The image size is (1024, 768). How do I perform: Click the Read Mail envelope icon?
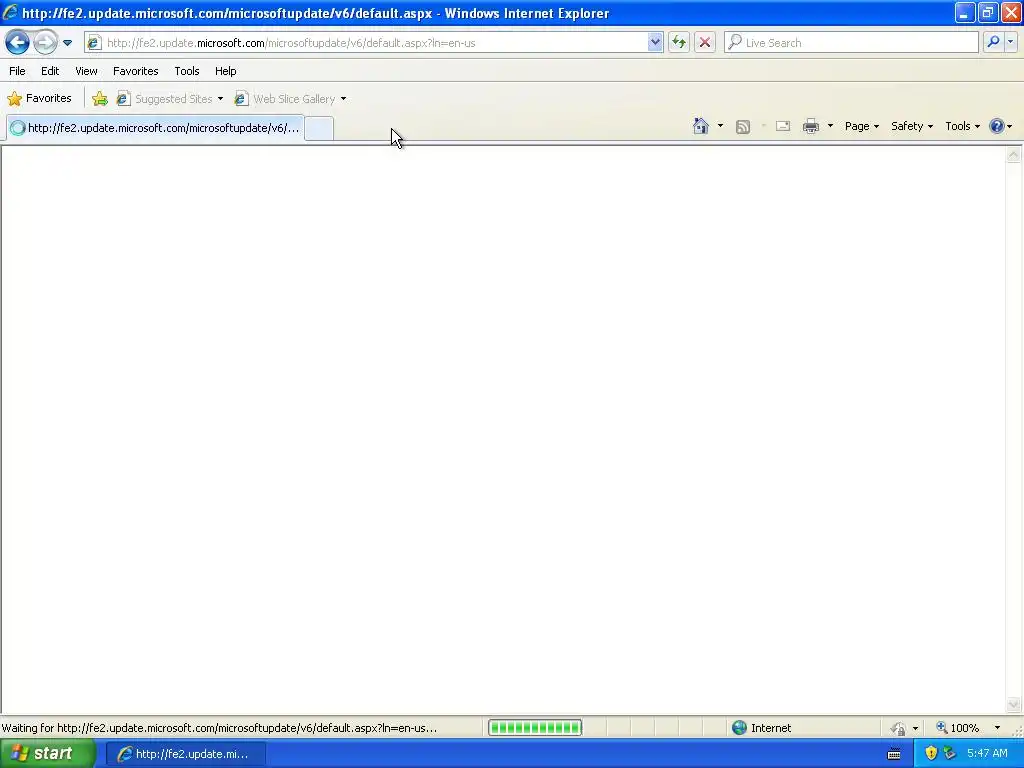(783, 126)
